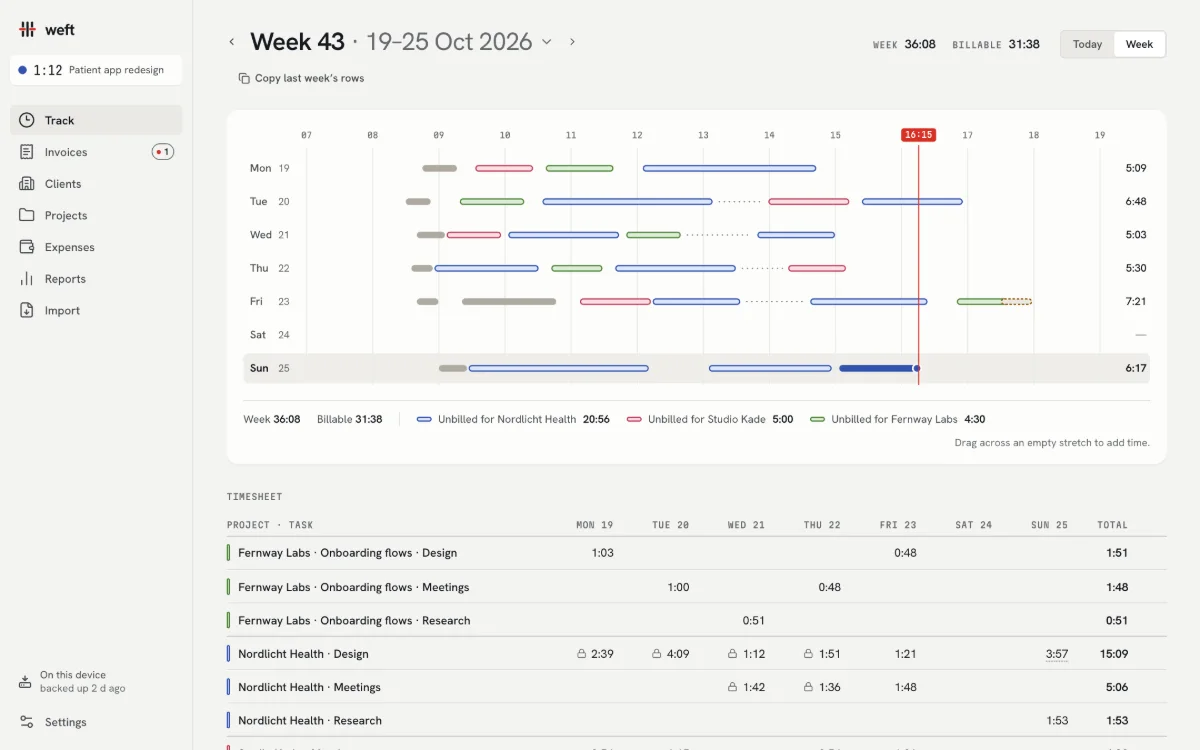Open row Fernway Labs · Onboarding flows · Design
1200x750 pixels.
pos(696,553)
